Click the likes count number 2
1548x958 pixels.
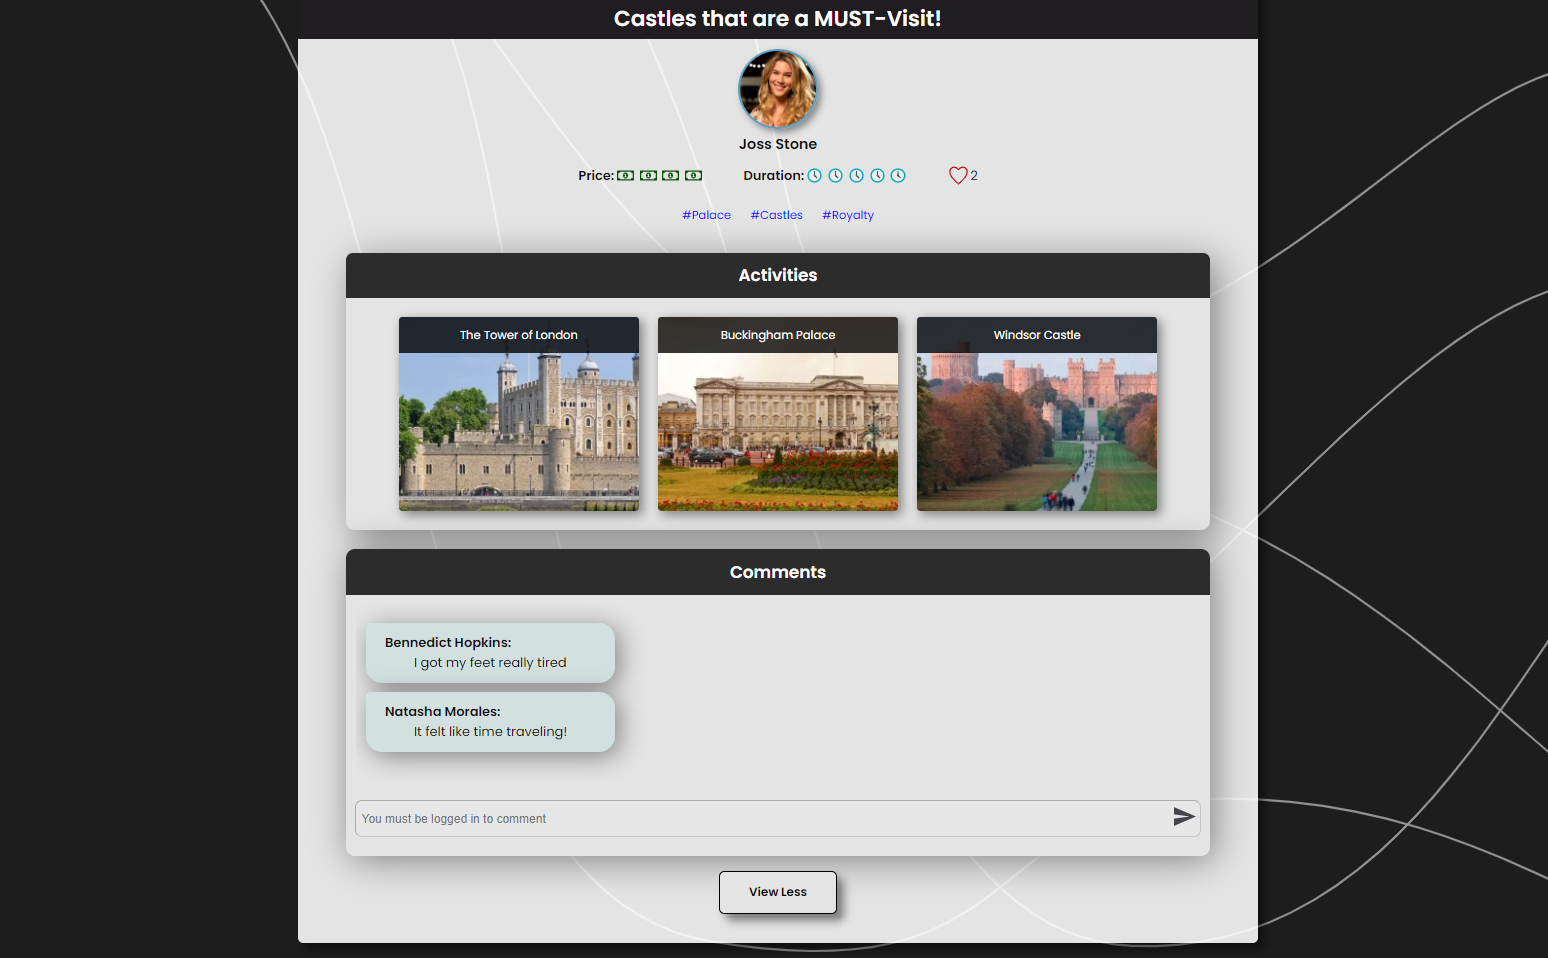(974, 175)
